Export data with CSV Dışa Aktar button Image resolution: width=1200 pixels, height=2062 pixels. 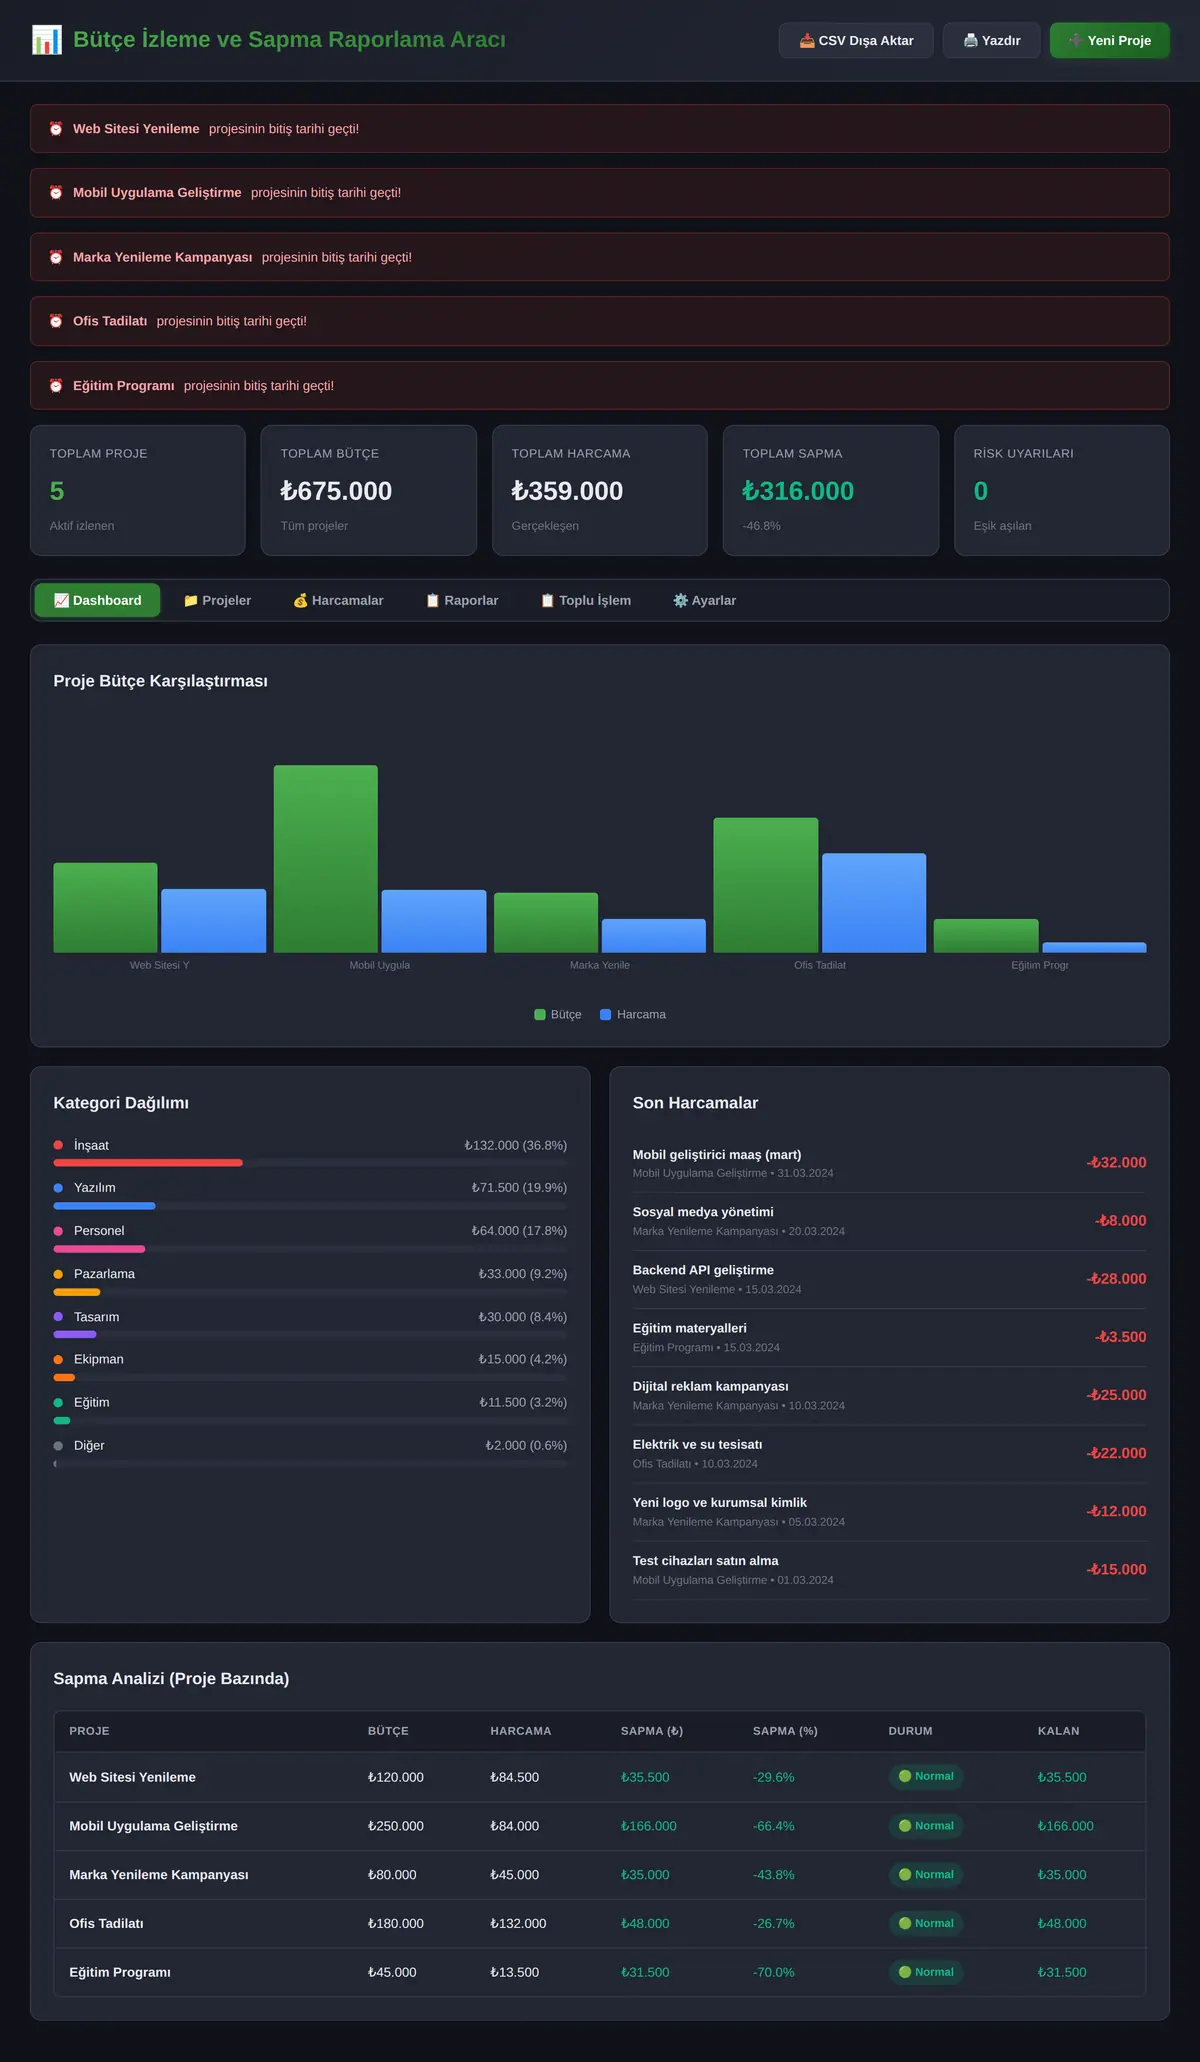click(x=856, y=41)
